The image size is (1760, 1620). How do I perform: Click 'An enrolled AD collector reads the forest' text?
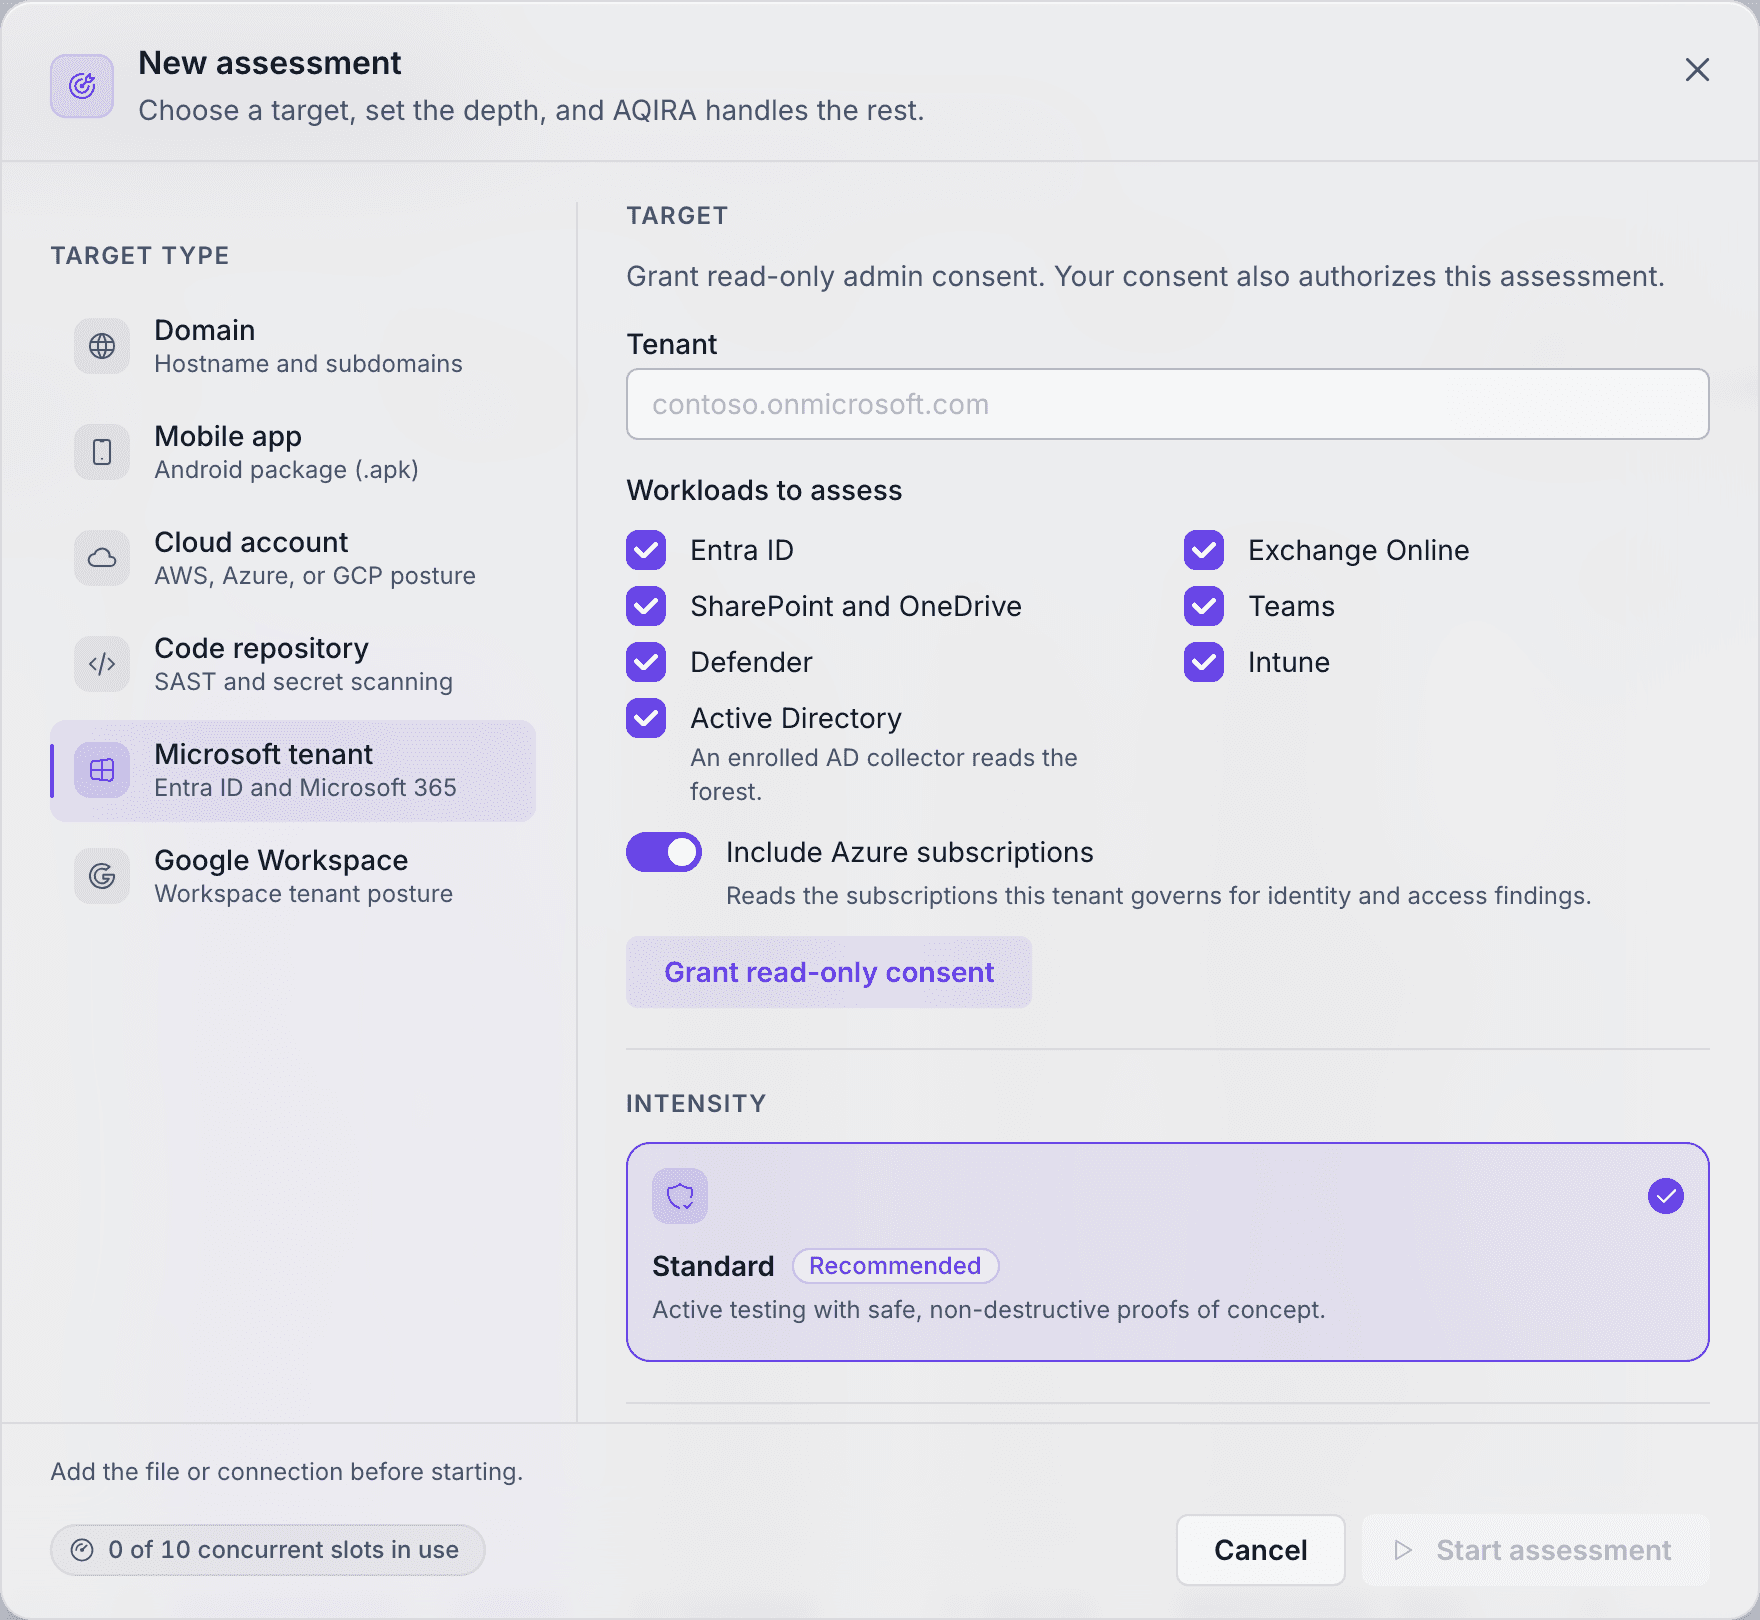click(884, 774)
